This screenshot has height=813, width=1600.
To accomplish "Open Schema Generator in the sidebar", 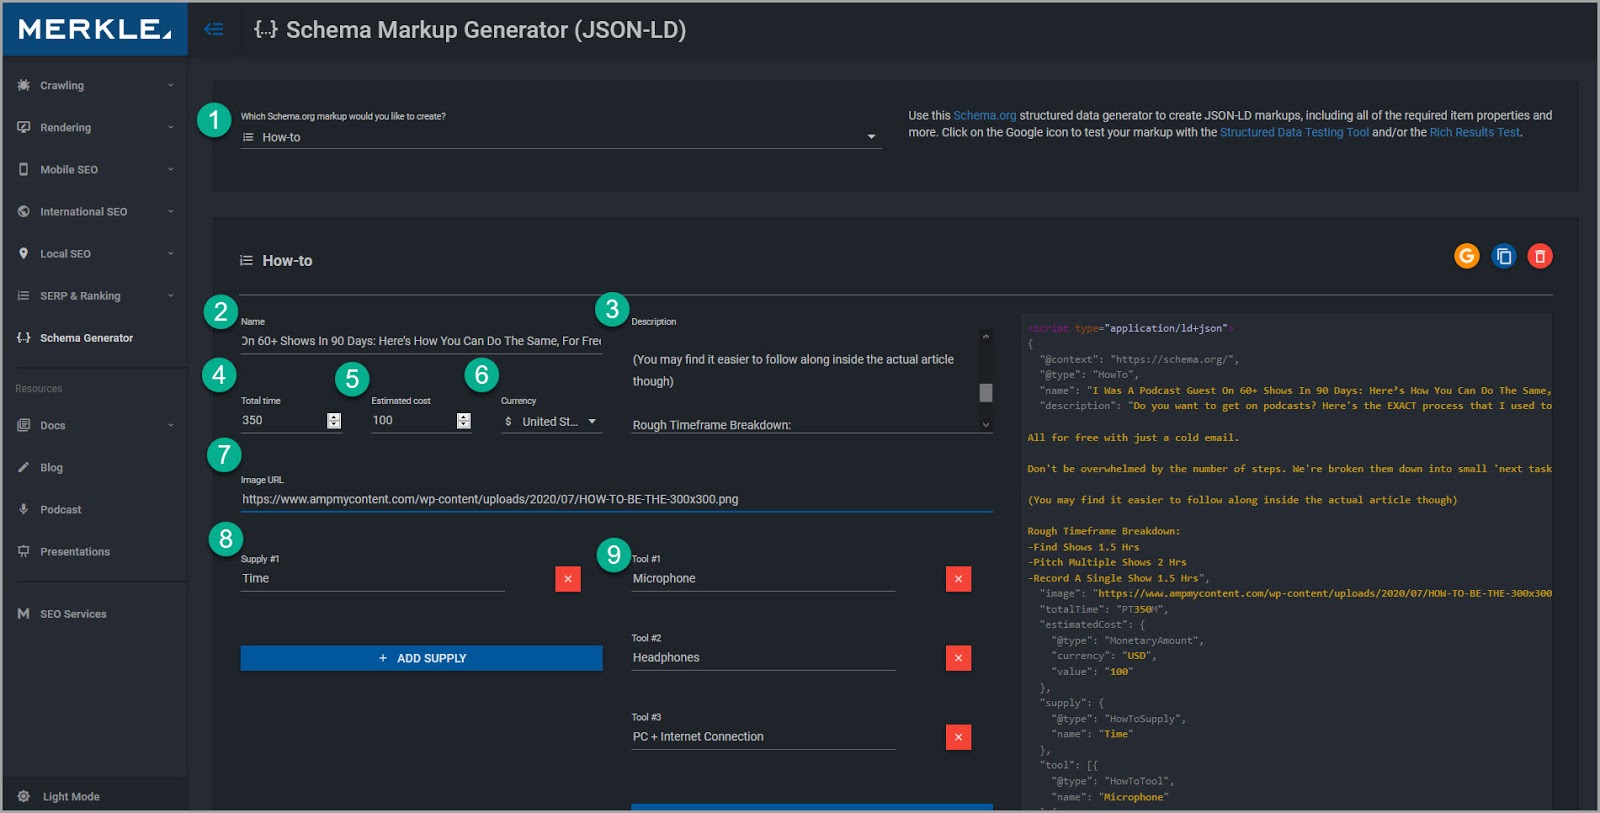I will coord(86,338).
